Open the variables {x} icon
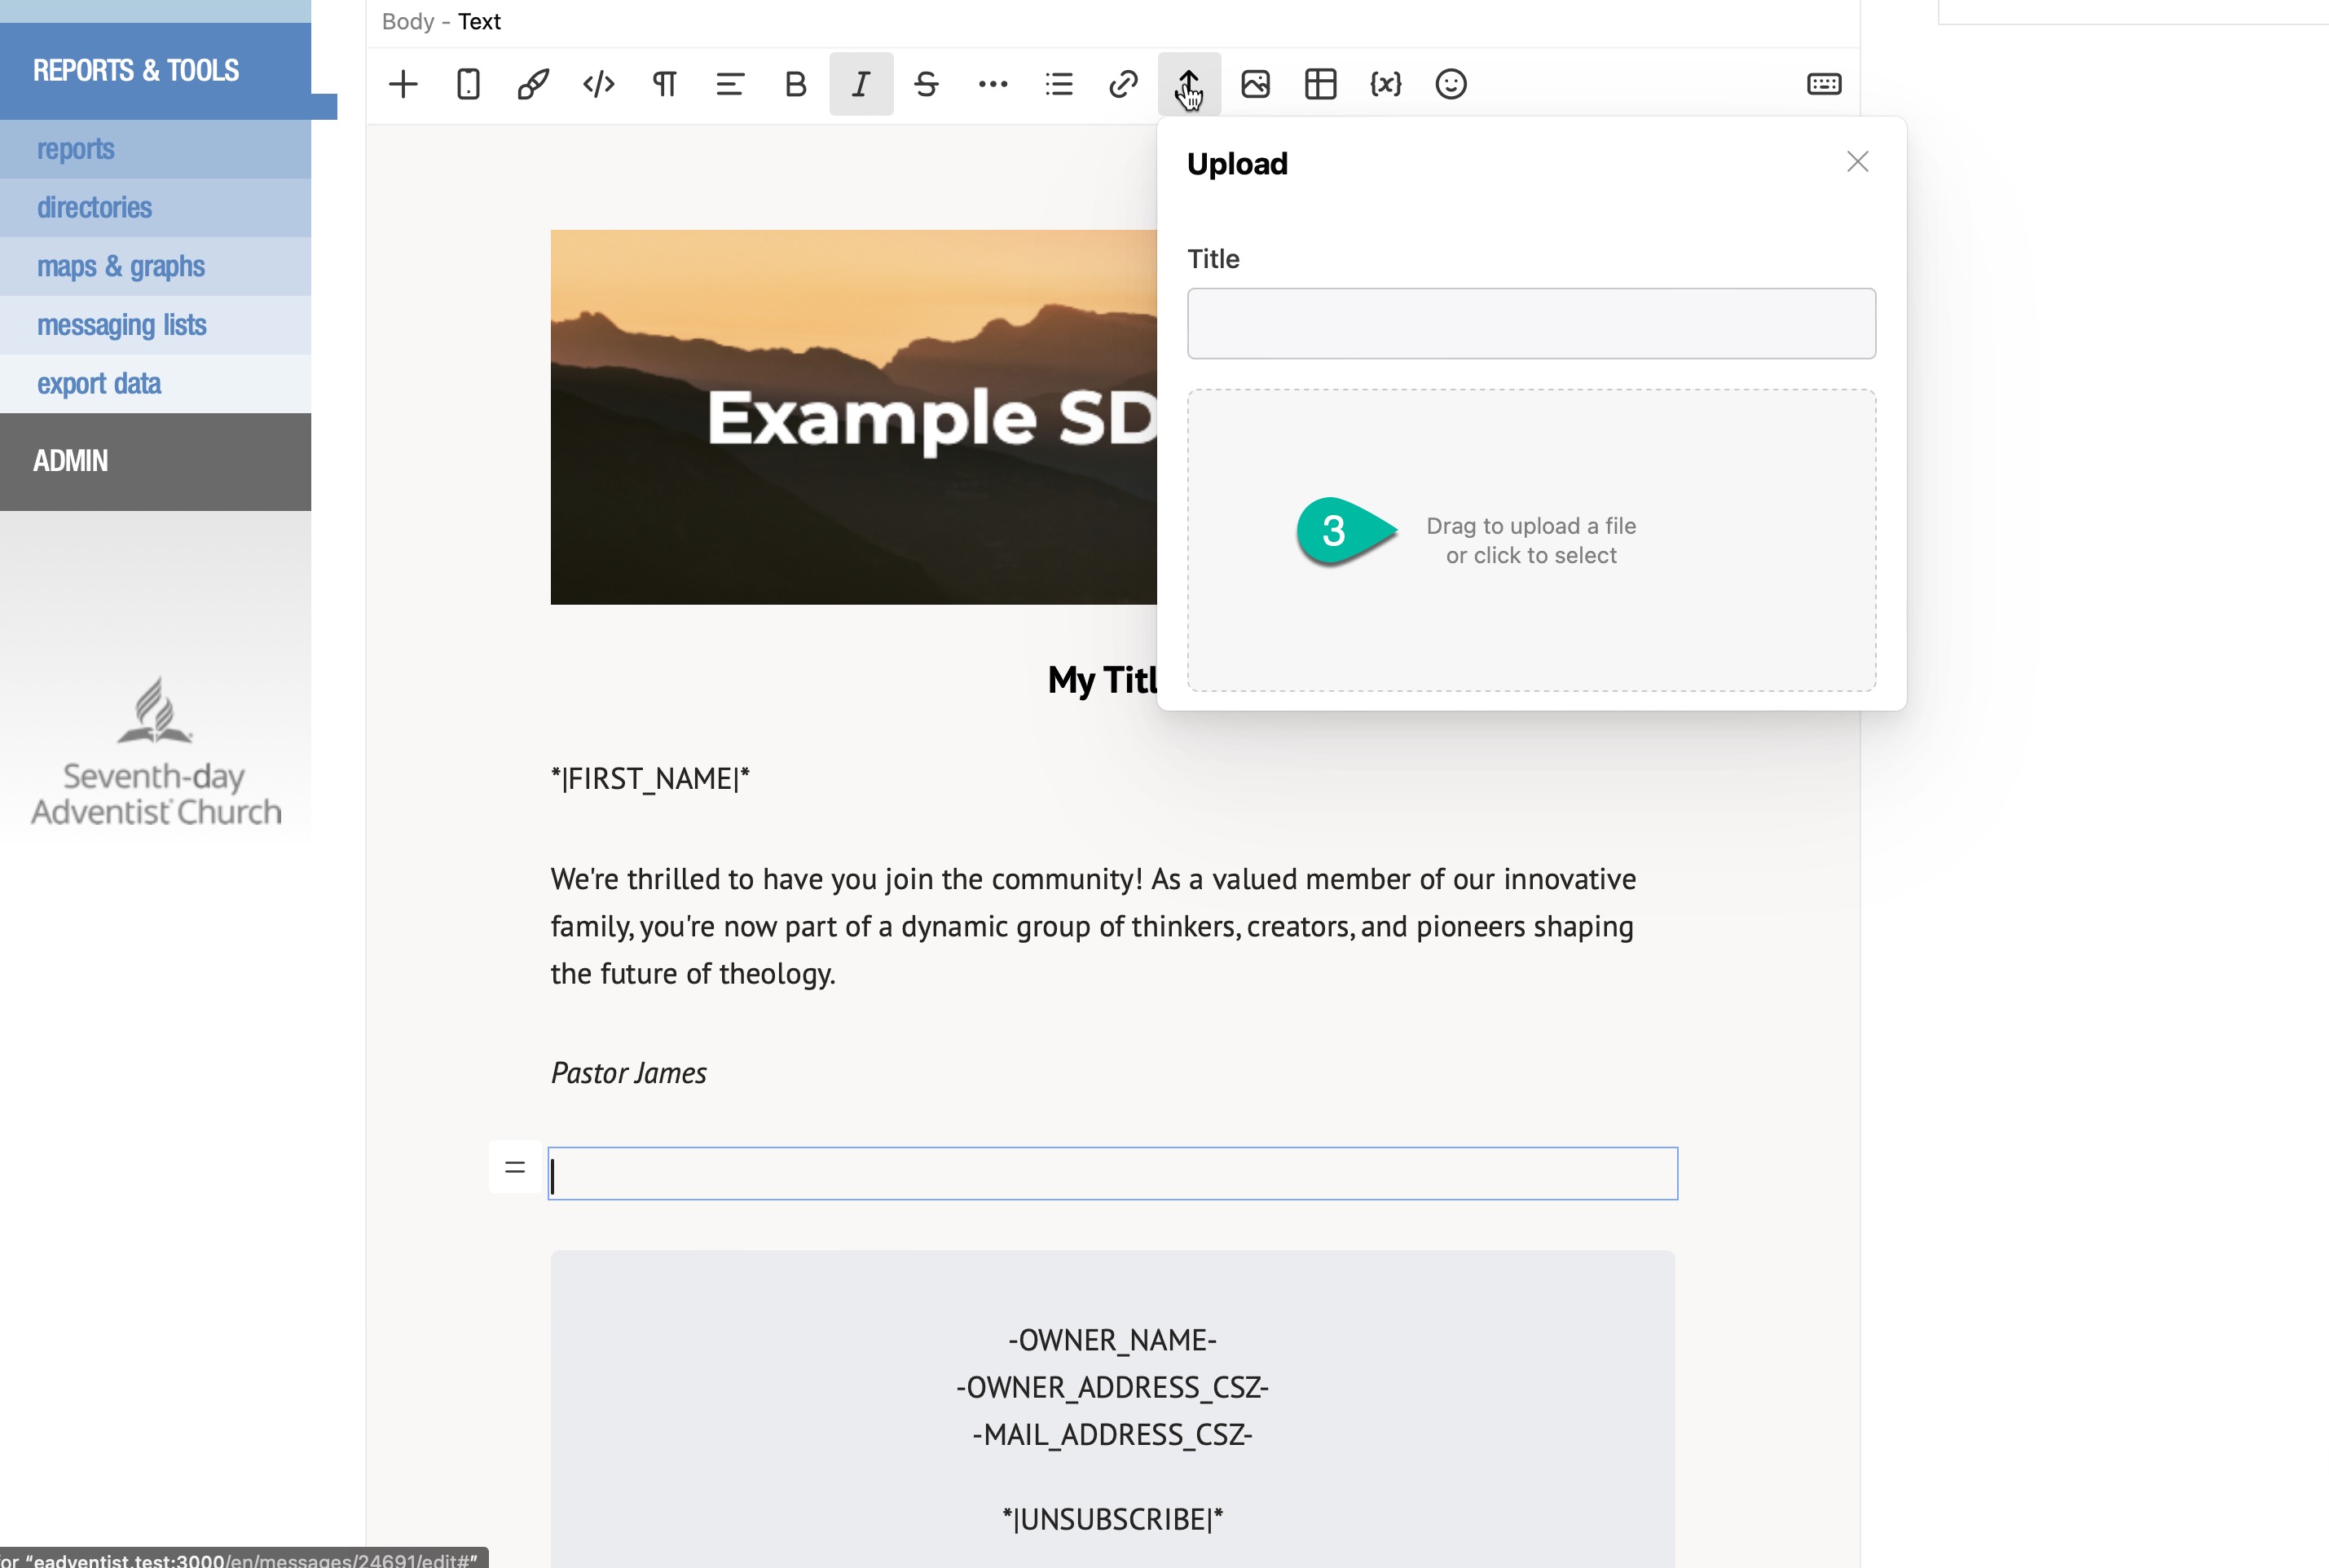This screenshot has width=2329, height=1568. [1386, 84]
